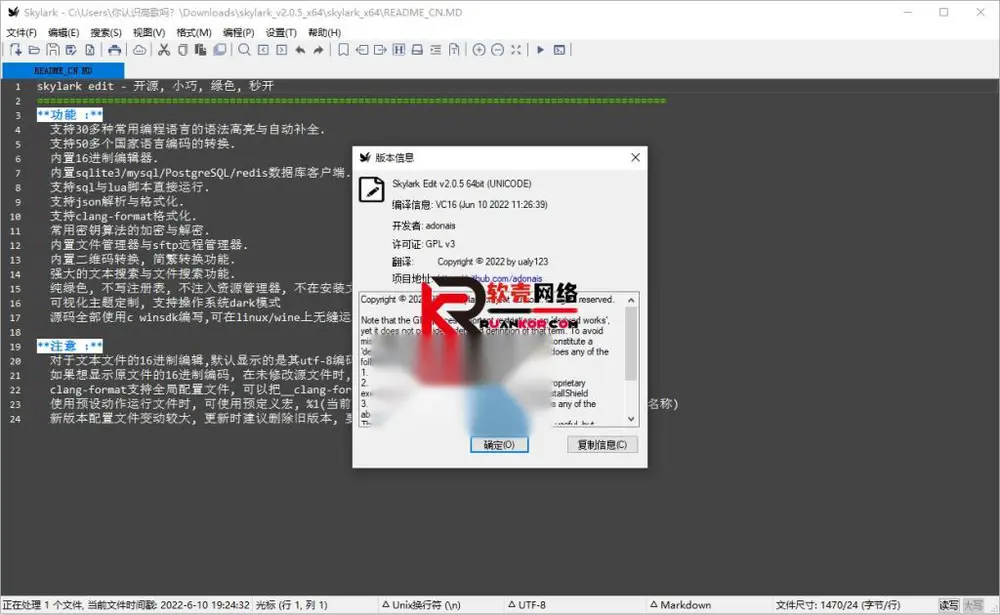Open the 设置(T) menu
The height and width of the screenshot is (615, 1000).
point(281,33)
